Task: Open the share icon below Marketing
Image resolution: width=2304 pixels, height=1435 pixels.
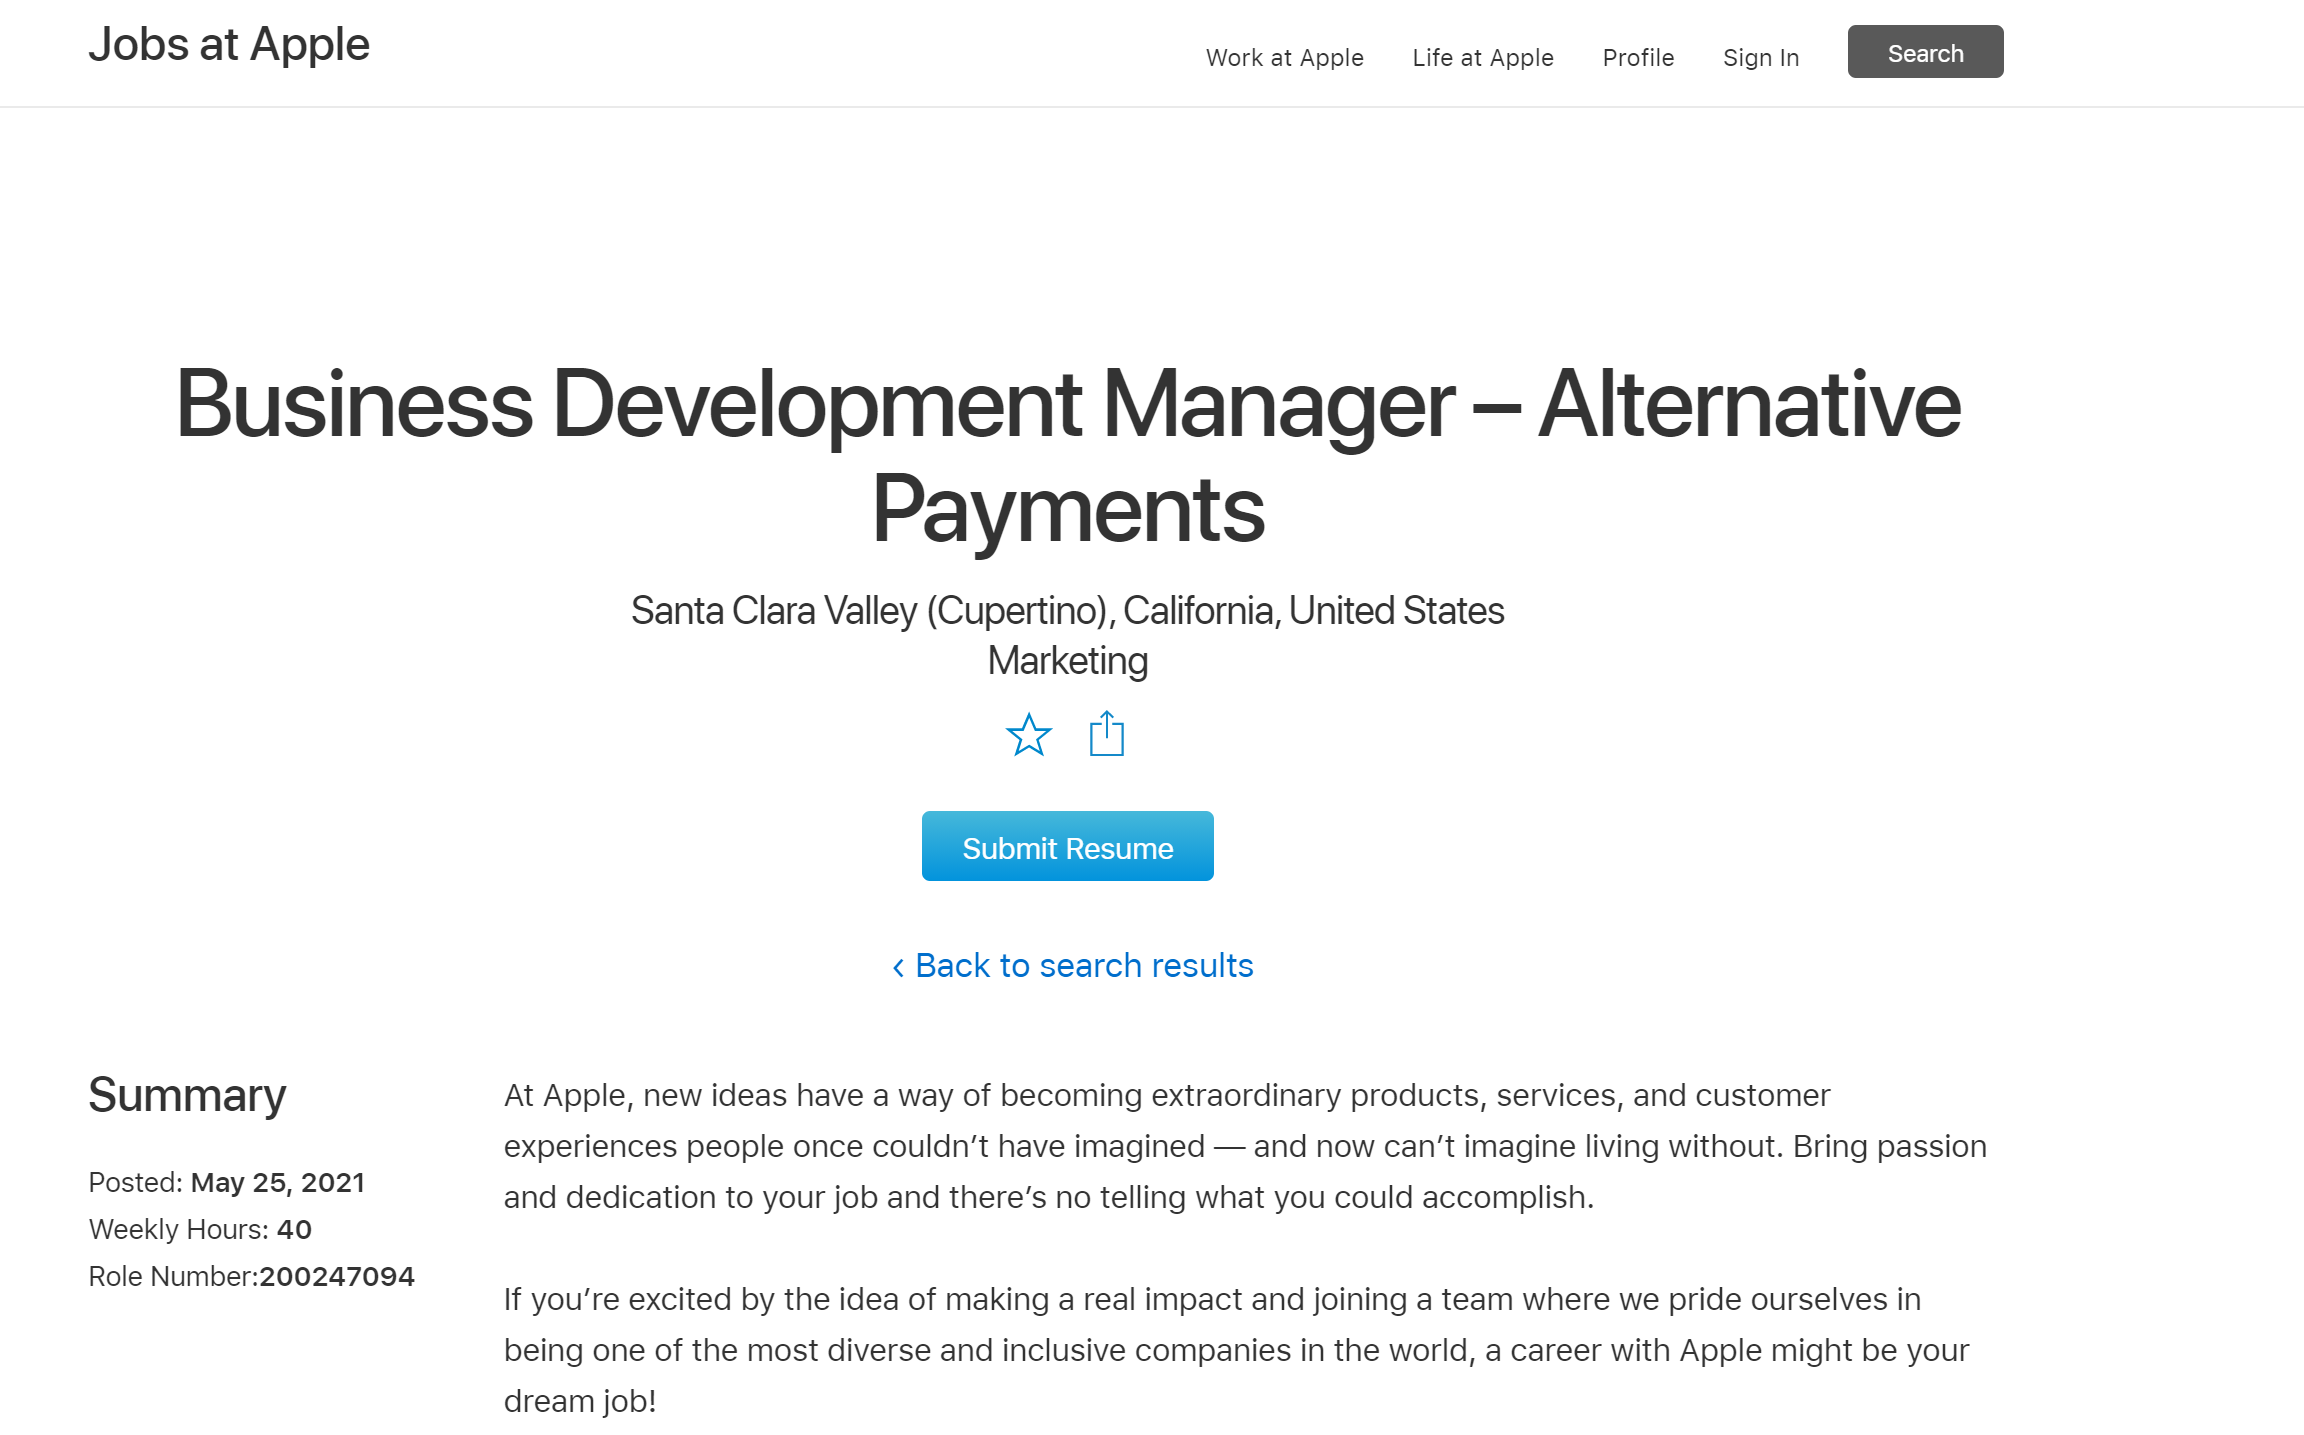Action: click(x=1107, y=734)
